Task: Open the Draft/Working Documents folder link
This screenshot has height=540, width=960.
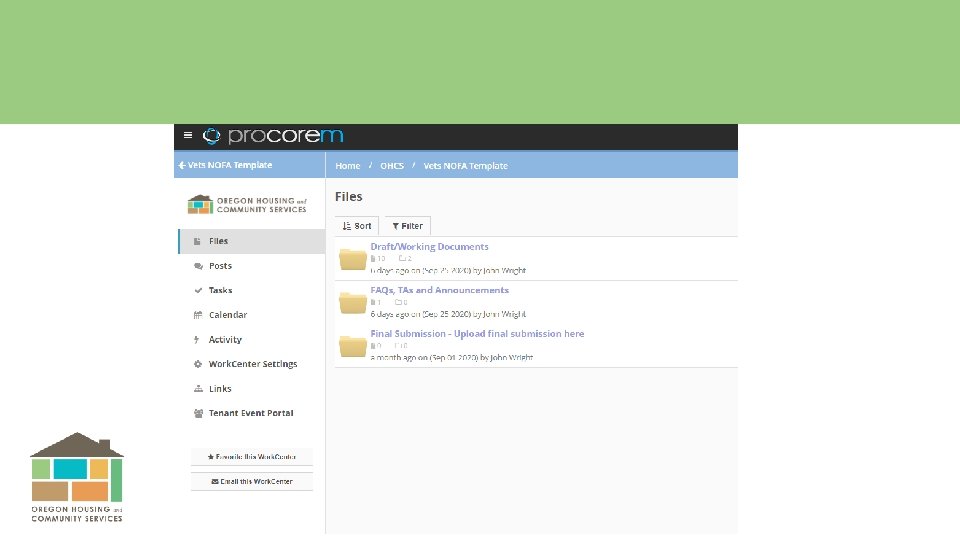Action: coord(429,247)
